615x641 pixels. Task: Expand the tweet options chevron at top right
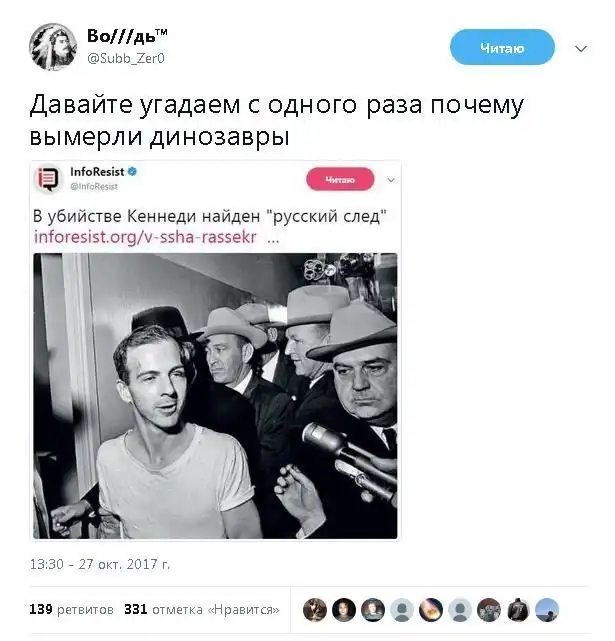581,49
